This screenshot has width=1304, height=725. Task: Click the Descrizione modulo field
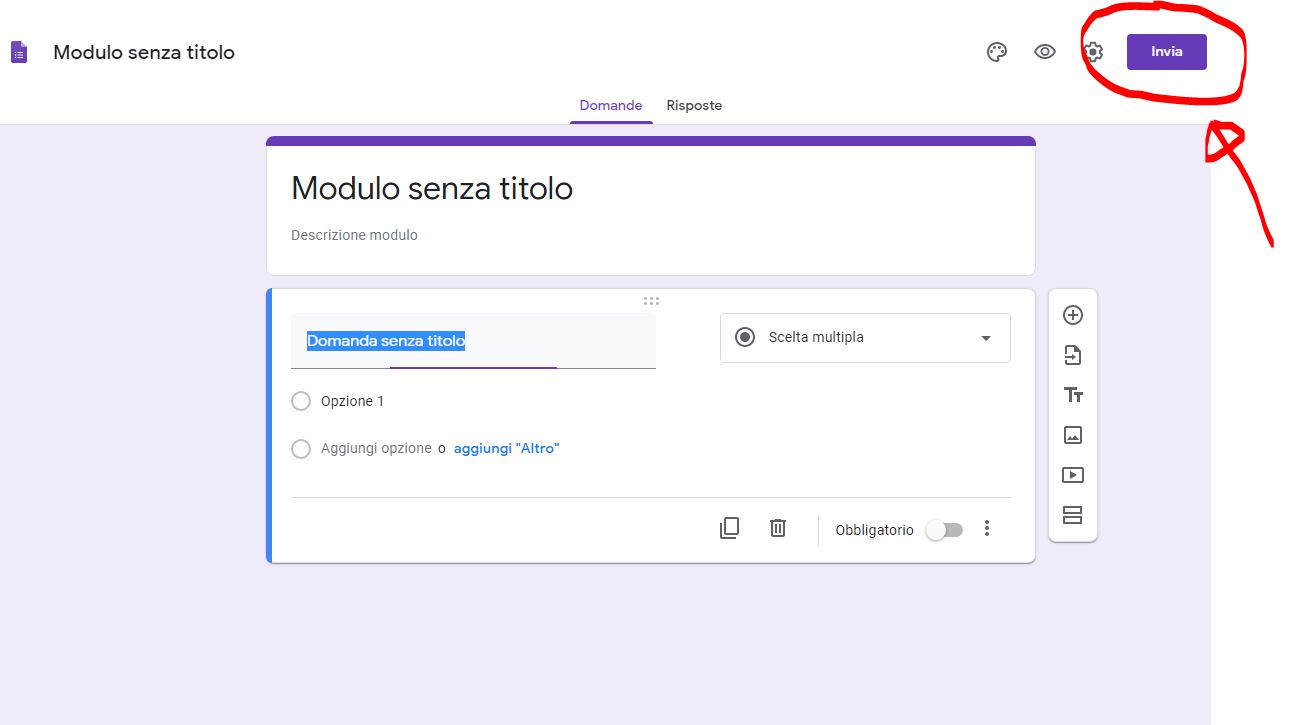(355, 235)
